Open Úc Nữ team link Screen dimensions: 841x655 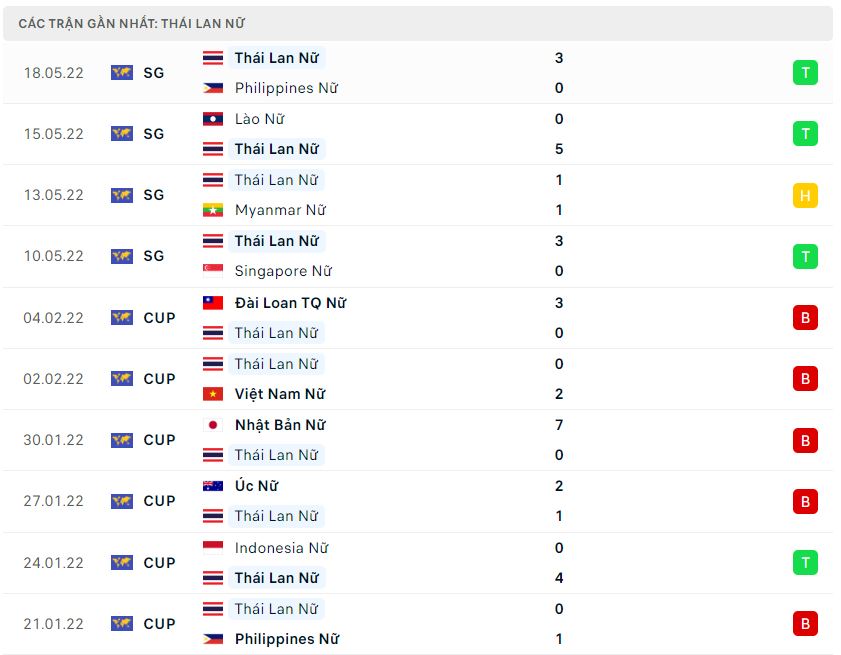coord(256,486)
